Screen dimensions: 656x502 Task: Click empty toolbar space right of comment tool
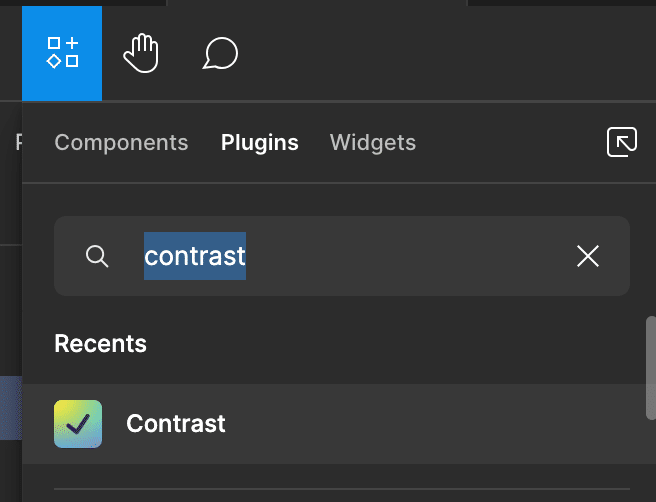[x=443, y=53]
